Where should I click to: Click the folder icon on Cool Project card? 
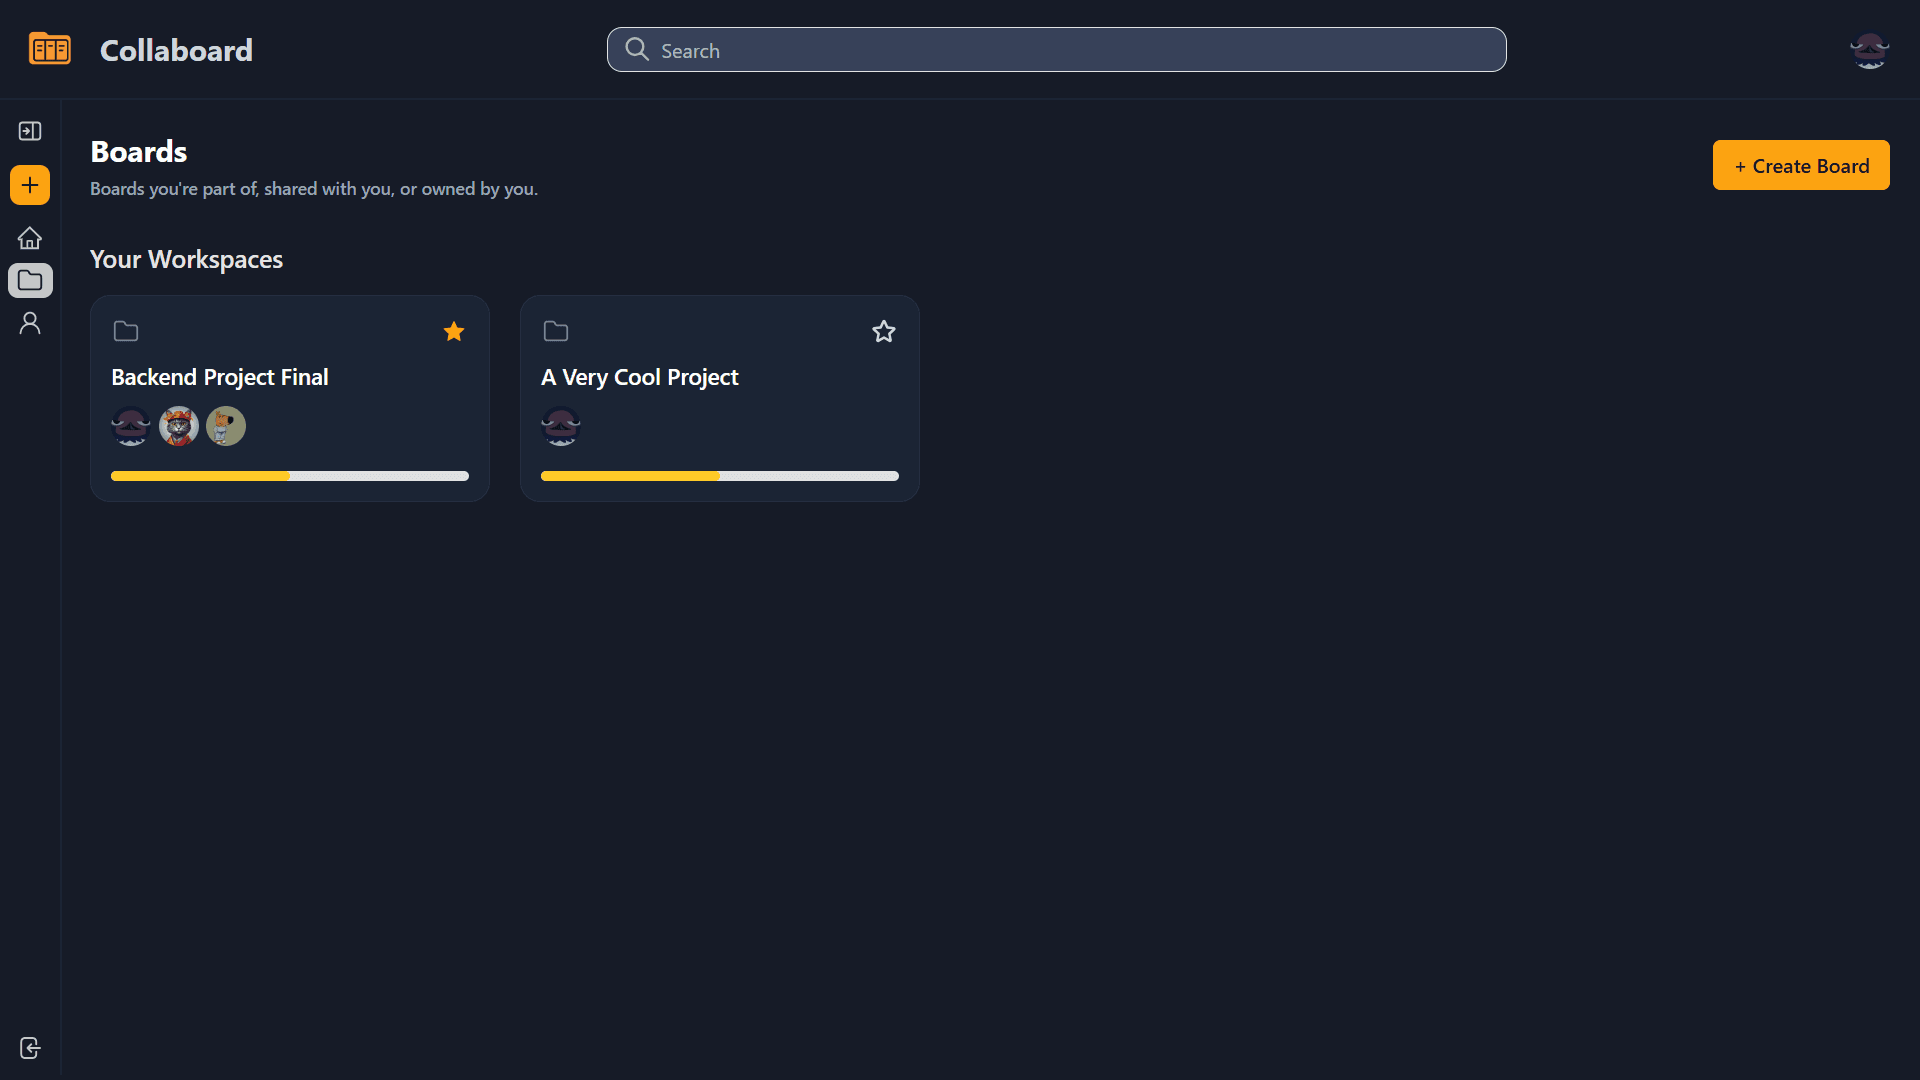coord(556,331)
